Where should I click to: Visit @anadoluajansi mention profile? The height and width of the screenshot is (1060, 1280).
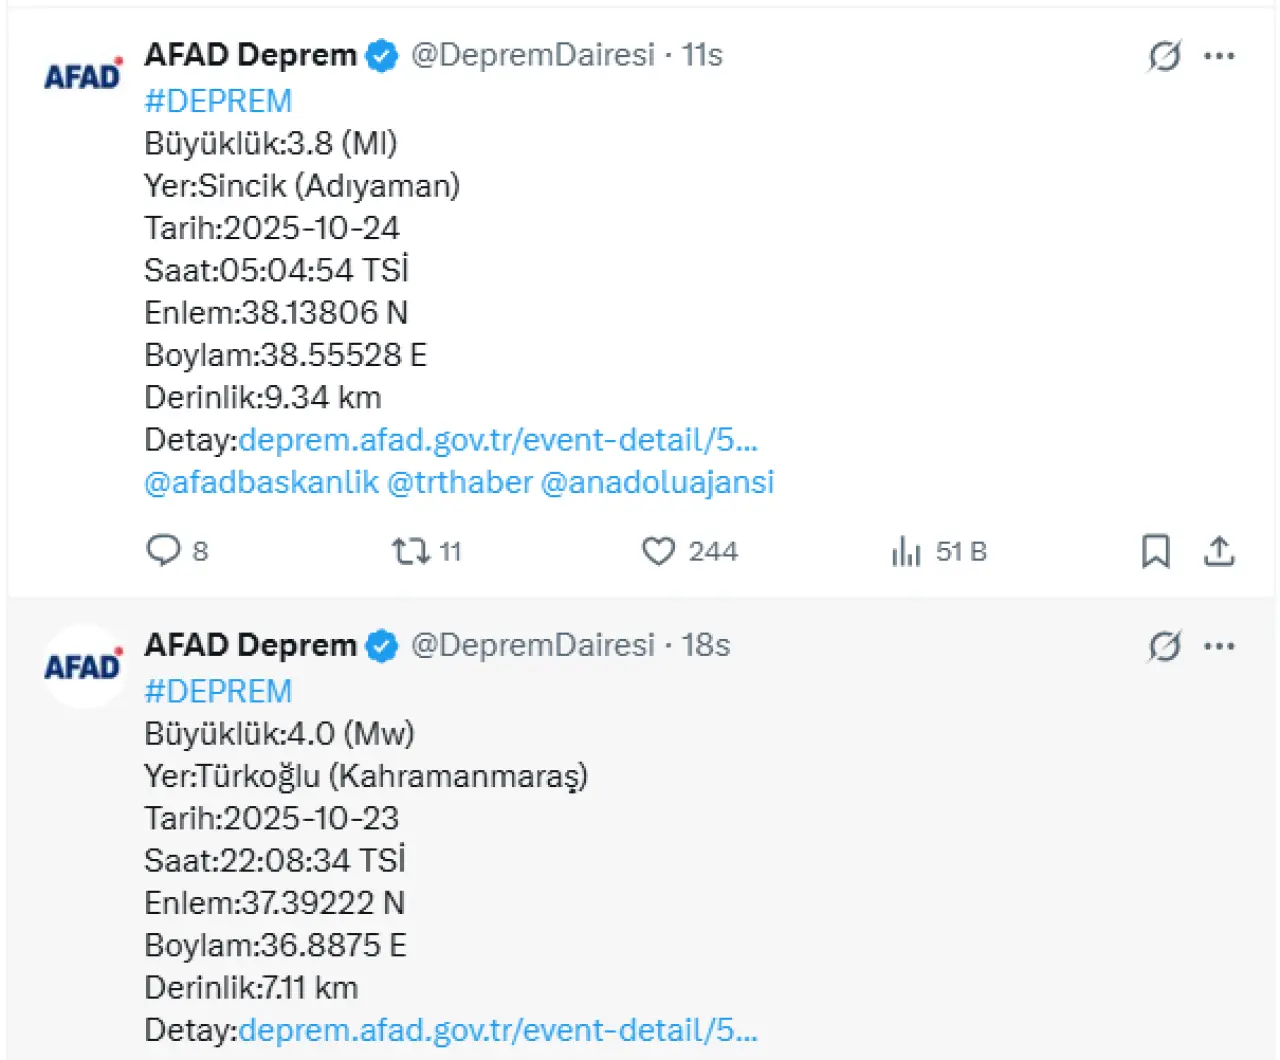coord(657,482)
